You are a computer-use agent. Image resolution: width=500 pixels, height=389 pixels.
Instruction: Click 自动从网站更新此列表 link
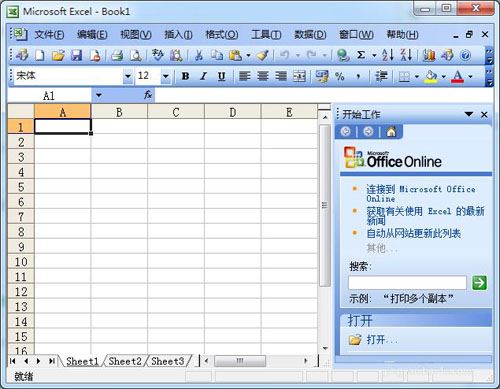[x=413, y=233]
